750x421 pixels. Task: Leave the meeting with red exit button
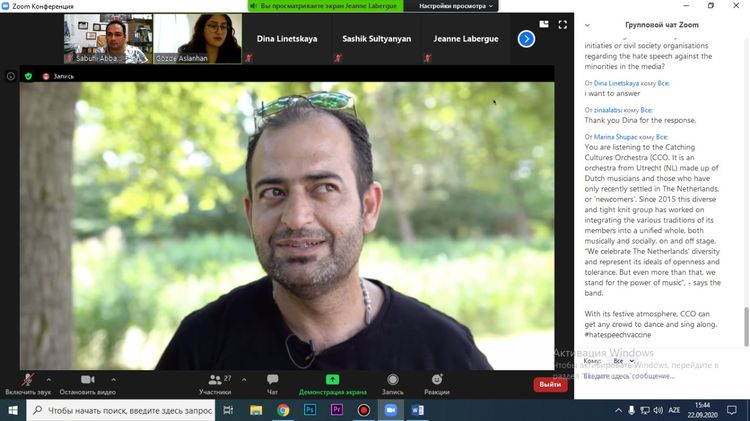(550, 384)
